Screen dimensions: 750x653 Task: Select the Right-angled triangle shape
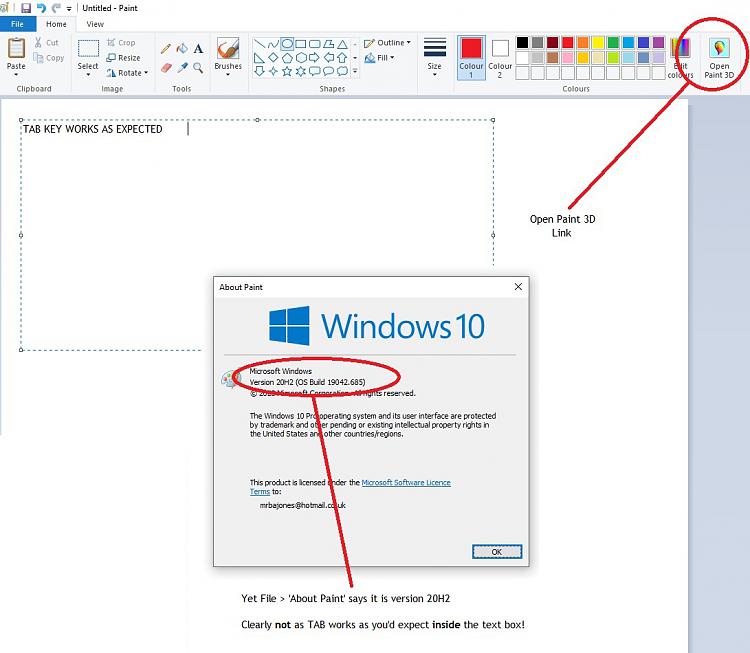coord(259,58)
